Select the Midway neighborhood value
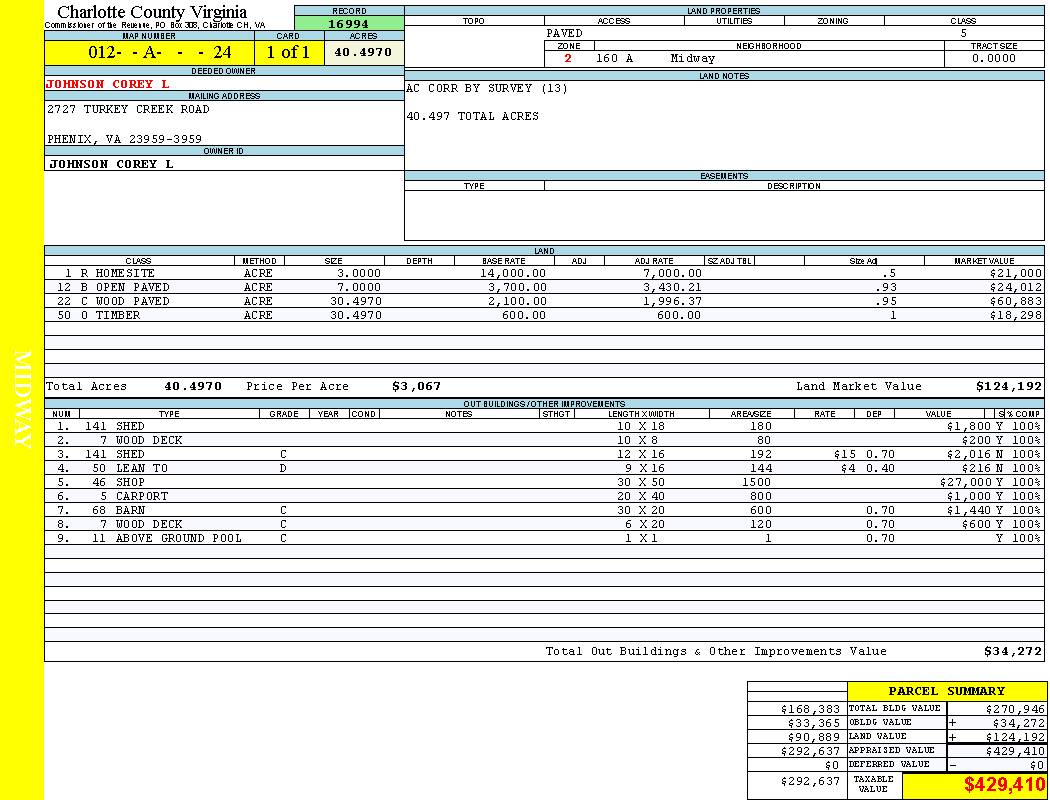Image resolution: width=1050 pixels, height=800 pixels. coord(692,58)
